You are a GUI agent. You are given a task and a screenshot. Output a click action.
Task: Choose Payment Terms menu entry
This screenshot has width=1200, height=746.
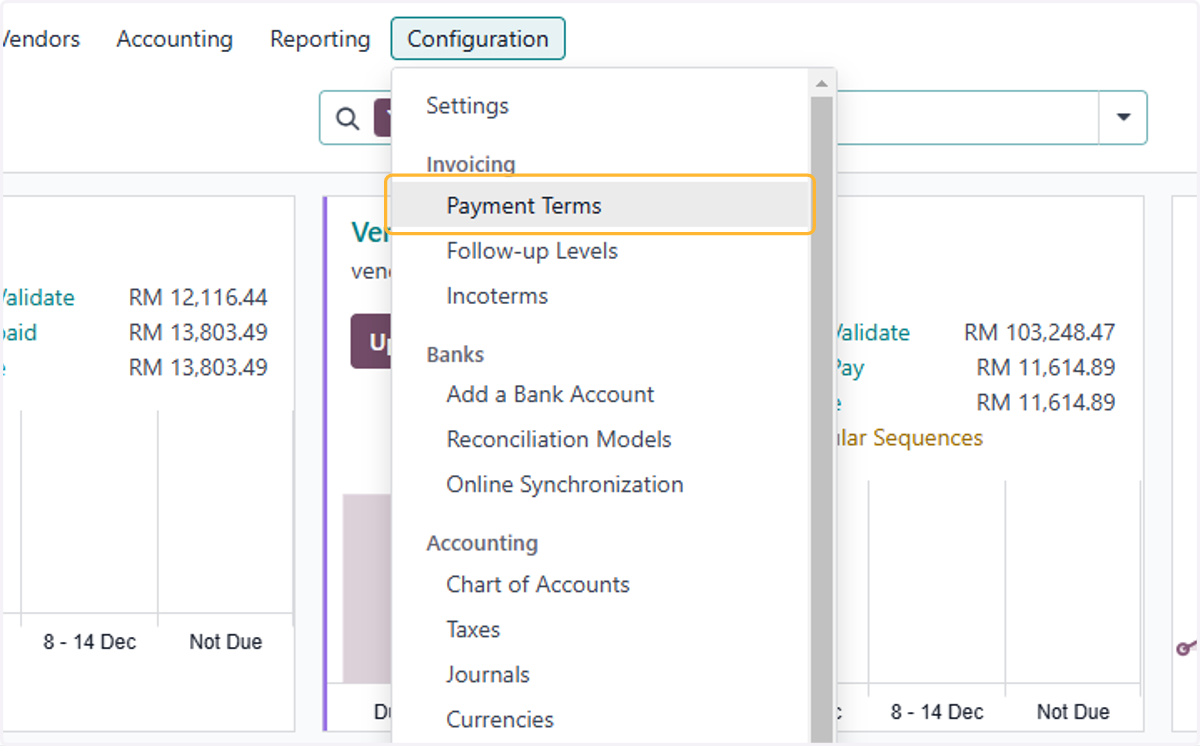tap(600, 206)
